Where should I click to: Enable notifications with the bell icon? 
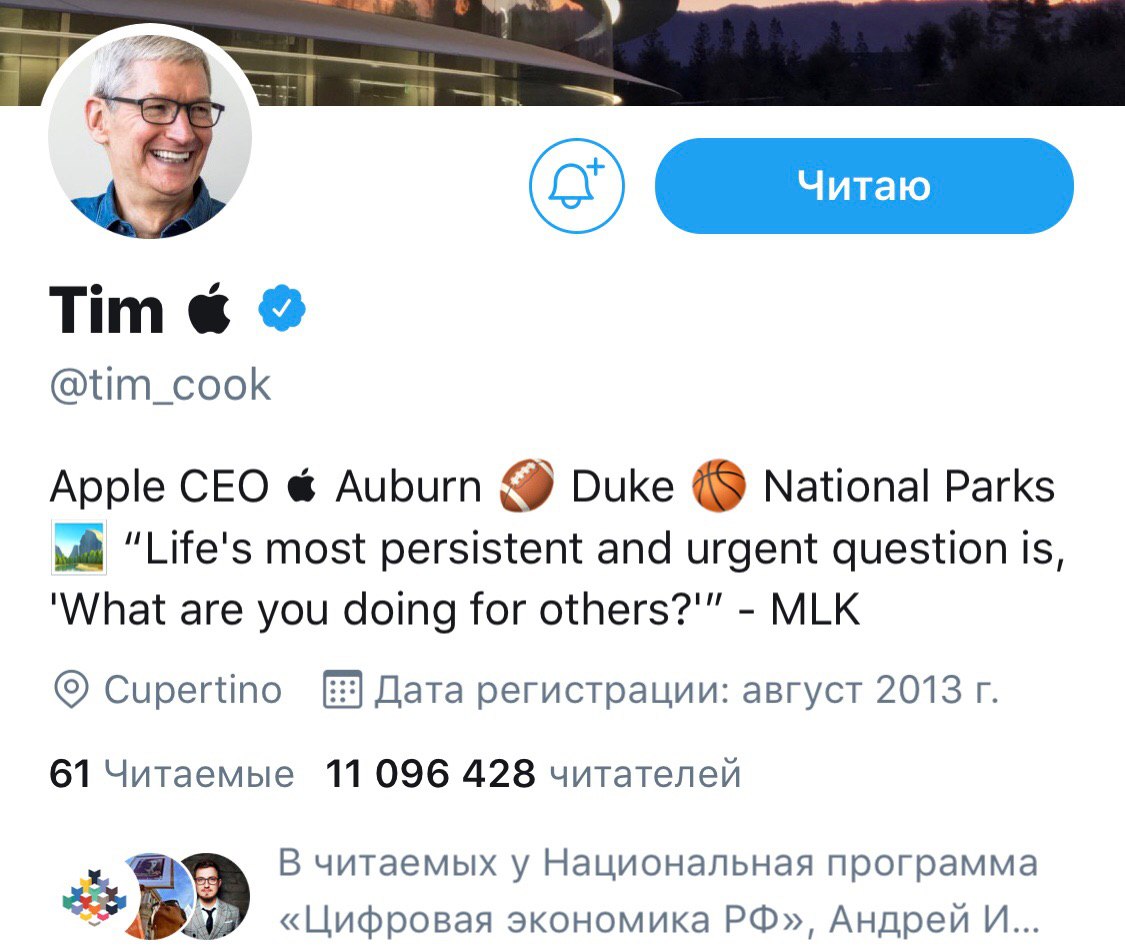[577, 185]
